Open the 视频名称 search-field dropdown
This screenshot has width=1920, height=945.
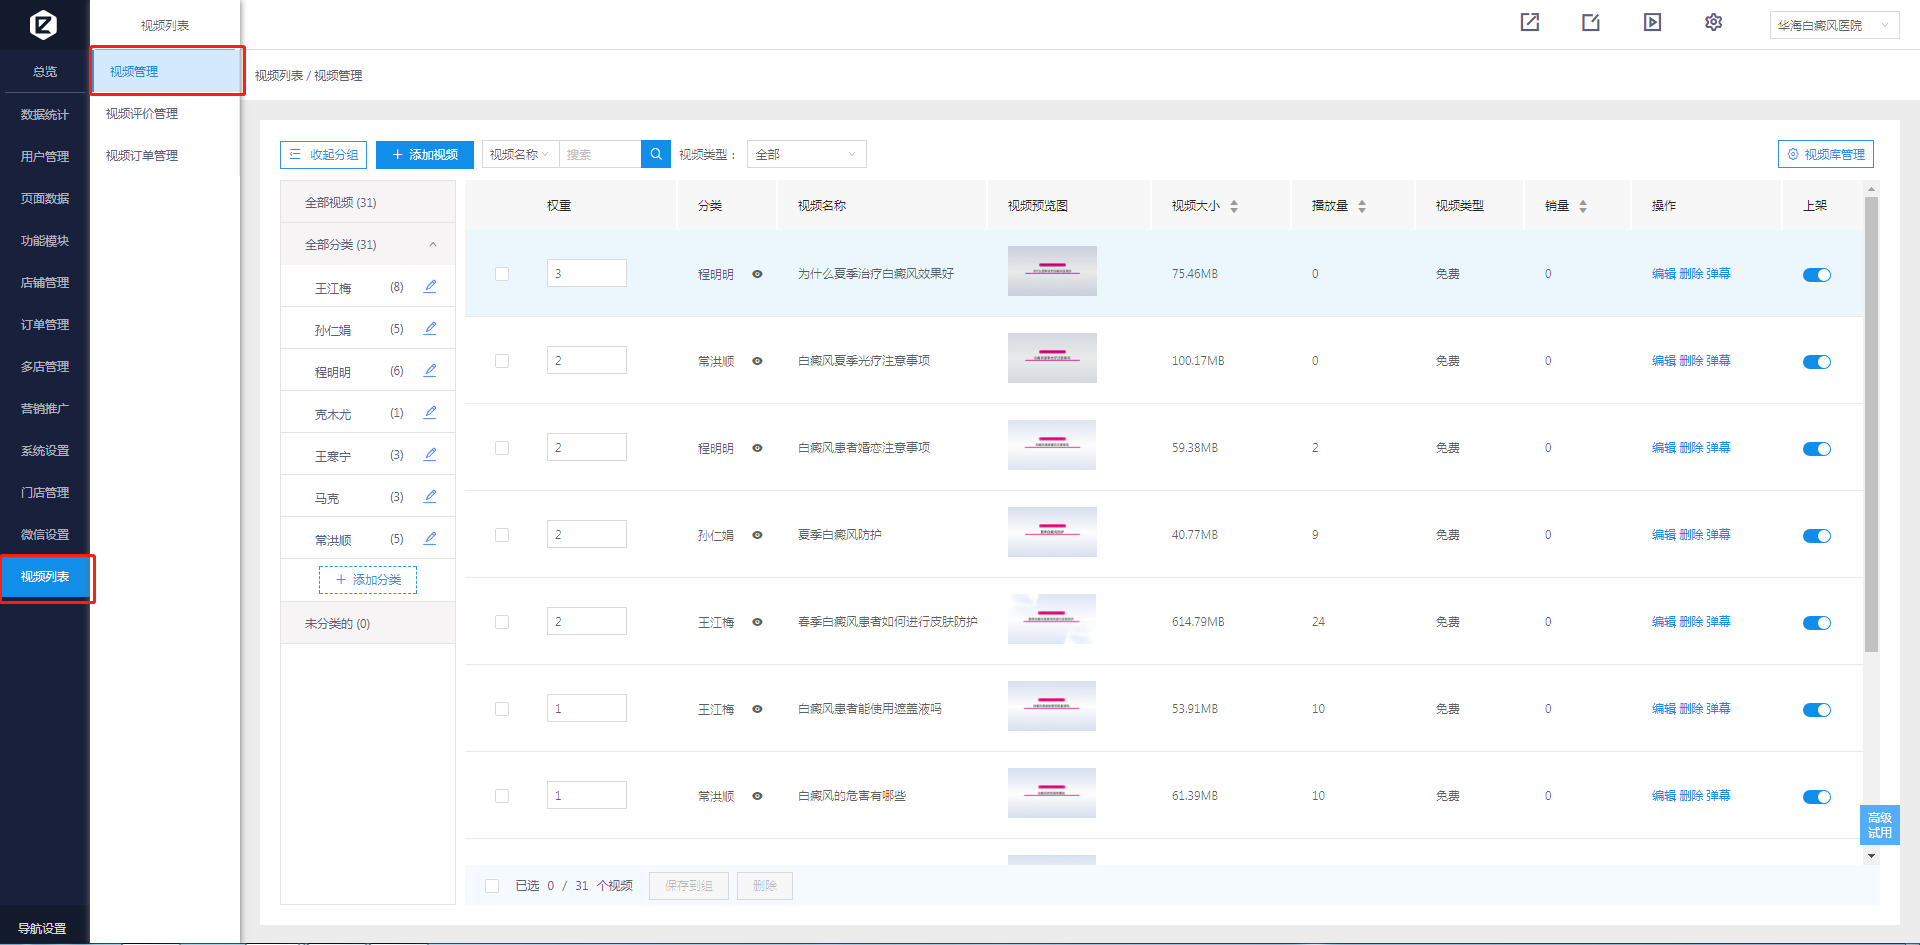[520, 154]
